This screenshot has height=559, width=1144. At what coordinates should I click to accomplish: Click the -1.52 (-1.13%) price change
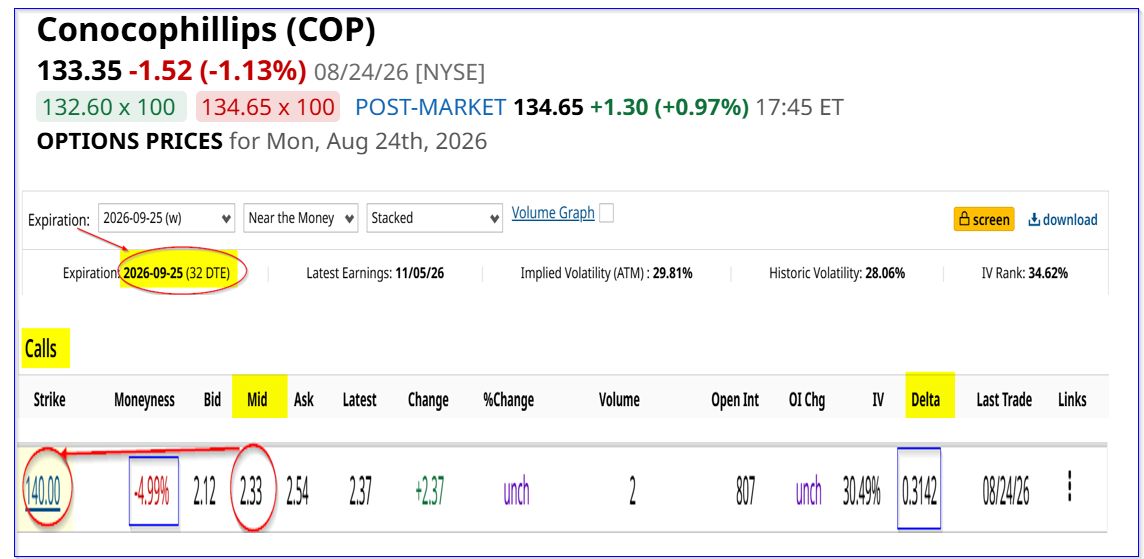pyautogui.click(x=217, y=72)
